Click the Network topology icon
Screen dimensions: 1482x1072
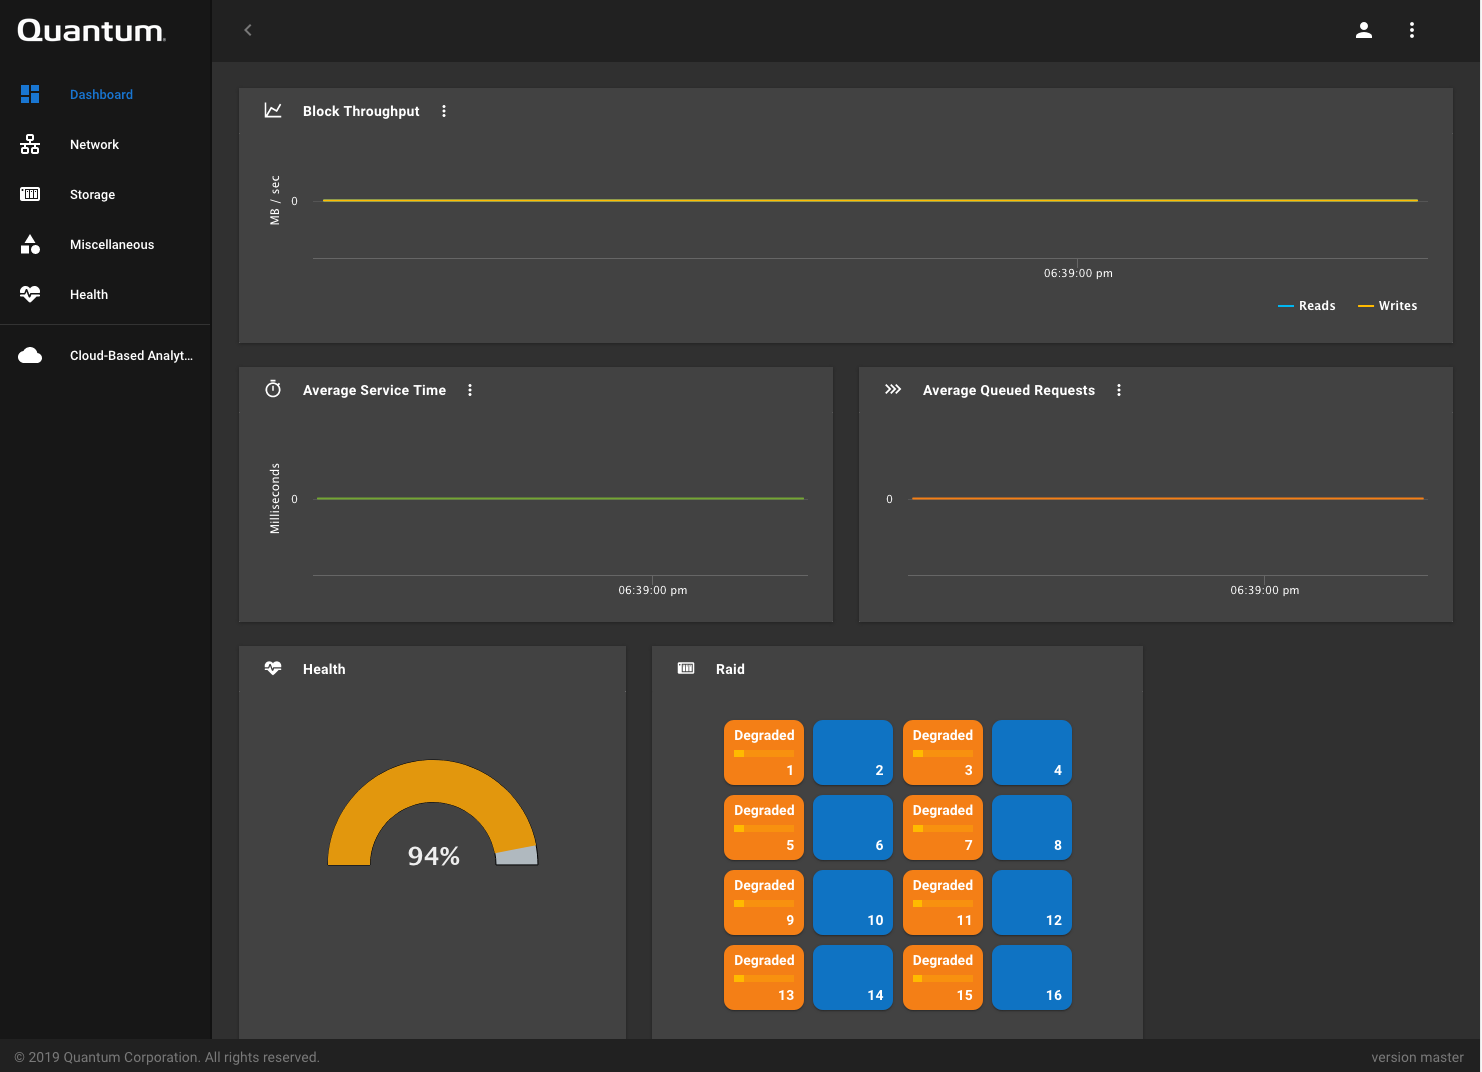tap(30, 144)
